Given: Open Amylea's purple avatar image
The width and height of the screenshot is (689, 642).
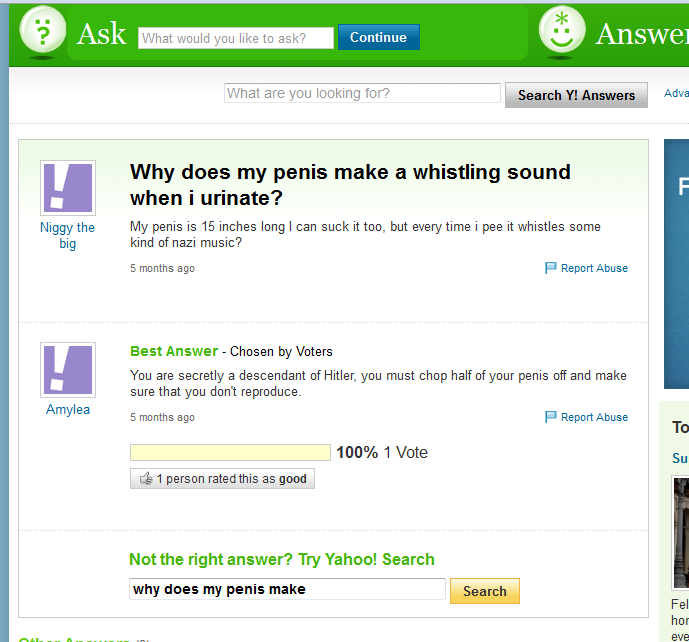Looking at the screenshot, I should tap(68, 370).
